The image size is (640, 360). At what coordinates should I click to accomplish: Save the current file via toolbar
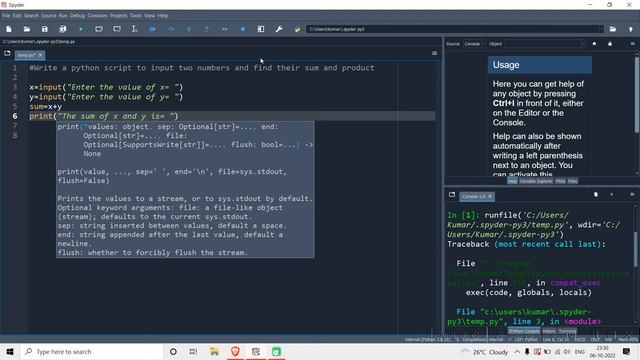44,29
